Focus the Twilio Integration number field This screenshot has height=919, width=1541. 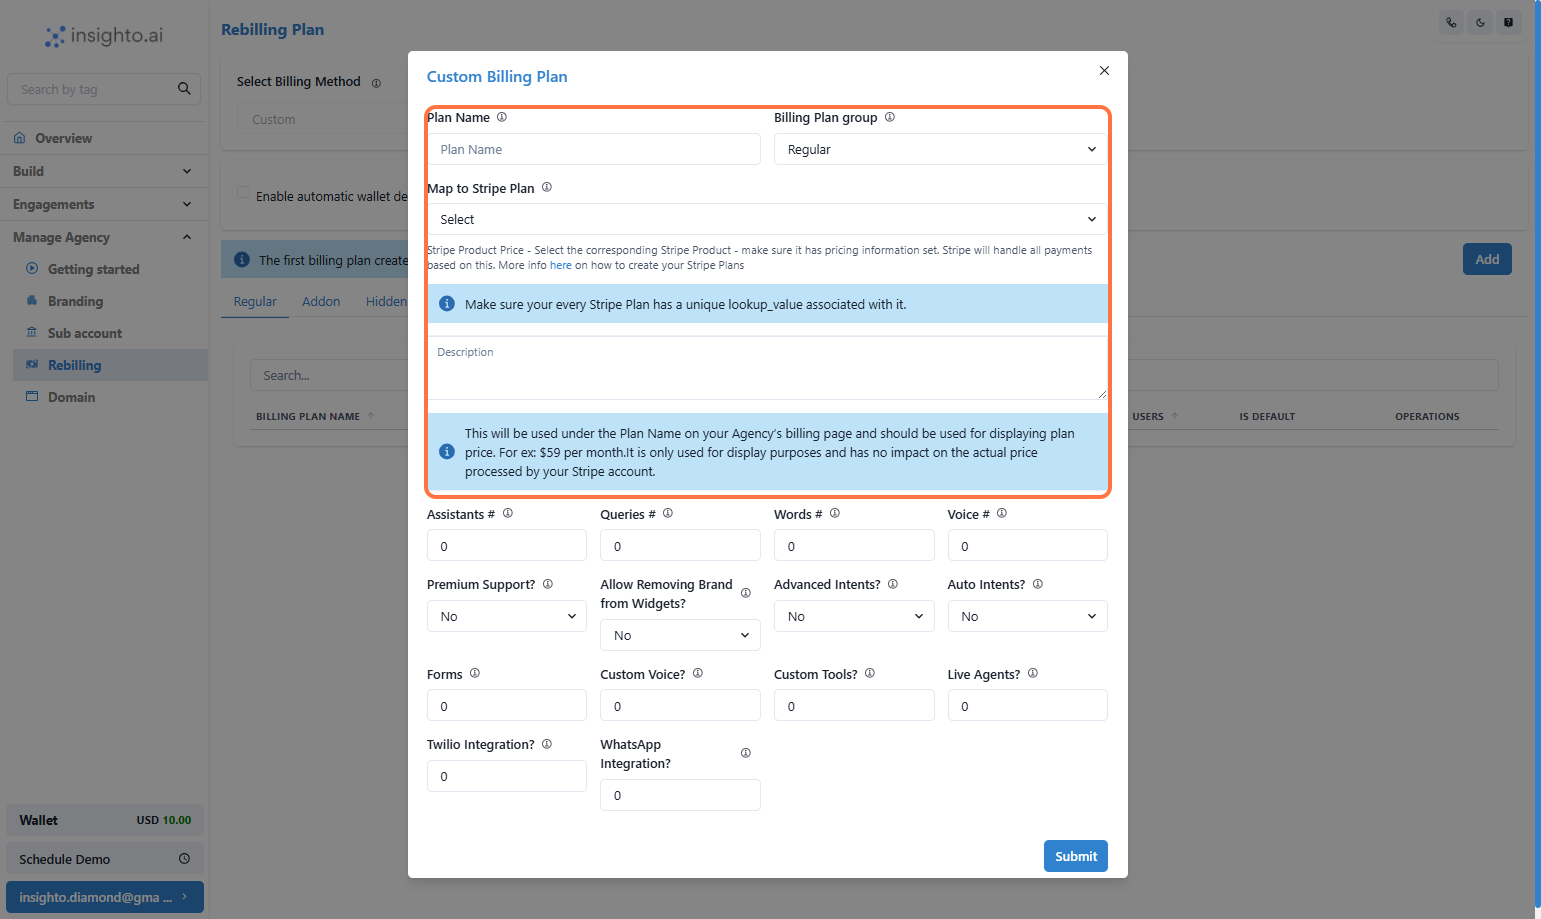click(x=507, y=776)
